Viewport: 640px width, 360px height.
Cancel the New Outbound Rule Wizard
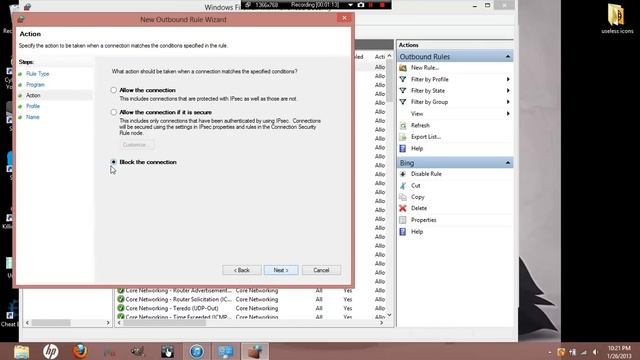(321, 270)
